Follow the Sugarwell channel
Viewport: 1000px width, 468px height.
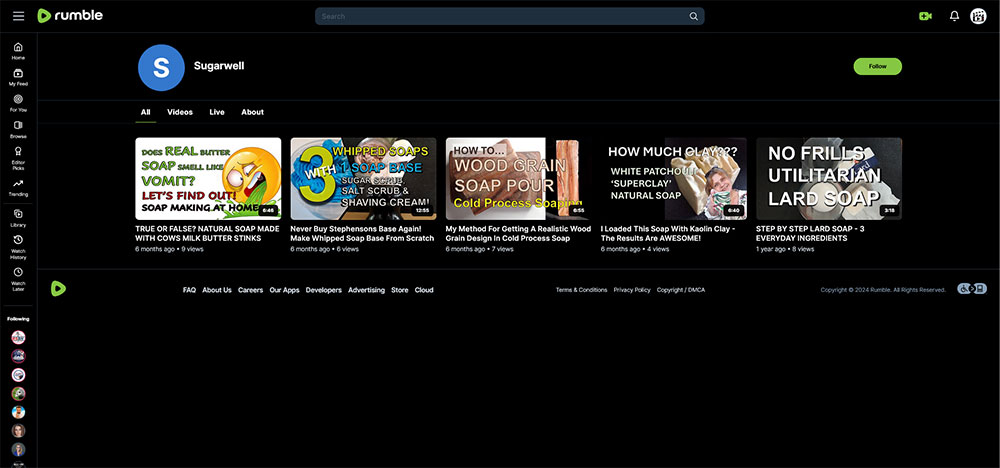pyautogui.click(x=878, y=66)
